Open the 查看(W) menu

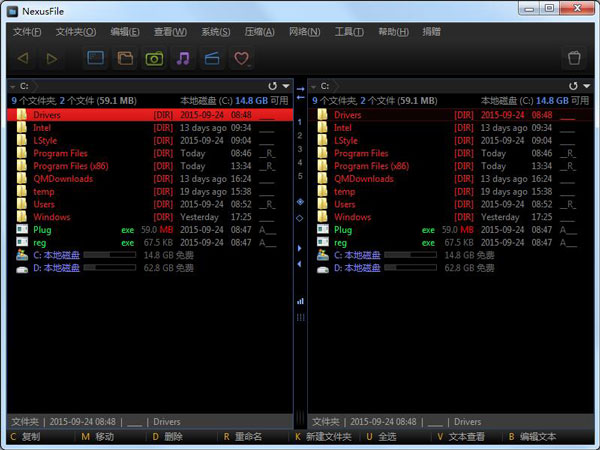(x=170, y=32)
